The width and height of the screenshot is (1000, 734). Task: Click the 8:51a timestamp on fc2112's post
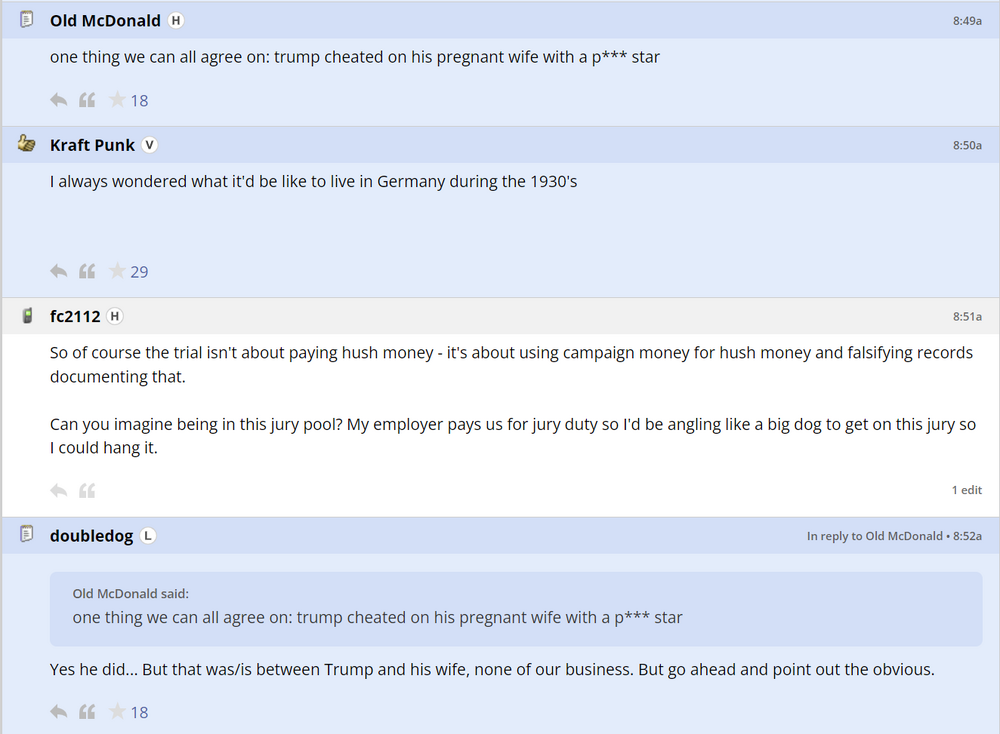[967, 317]
